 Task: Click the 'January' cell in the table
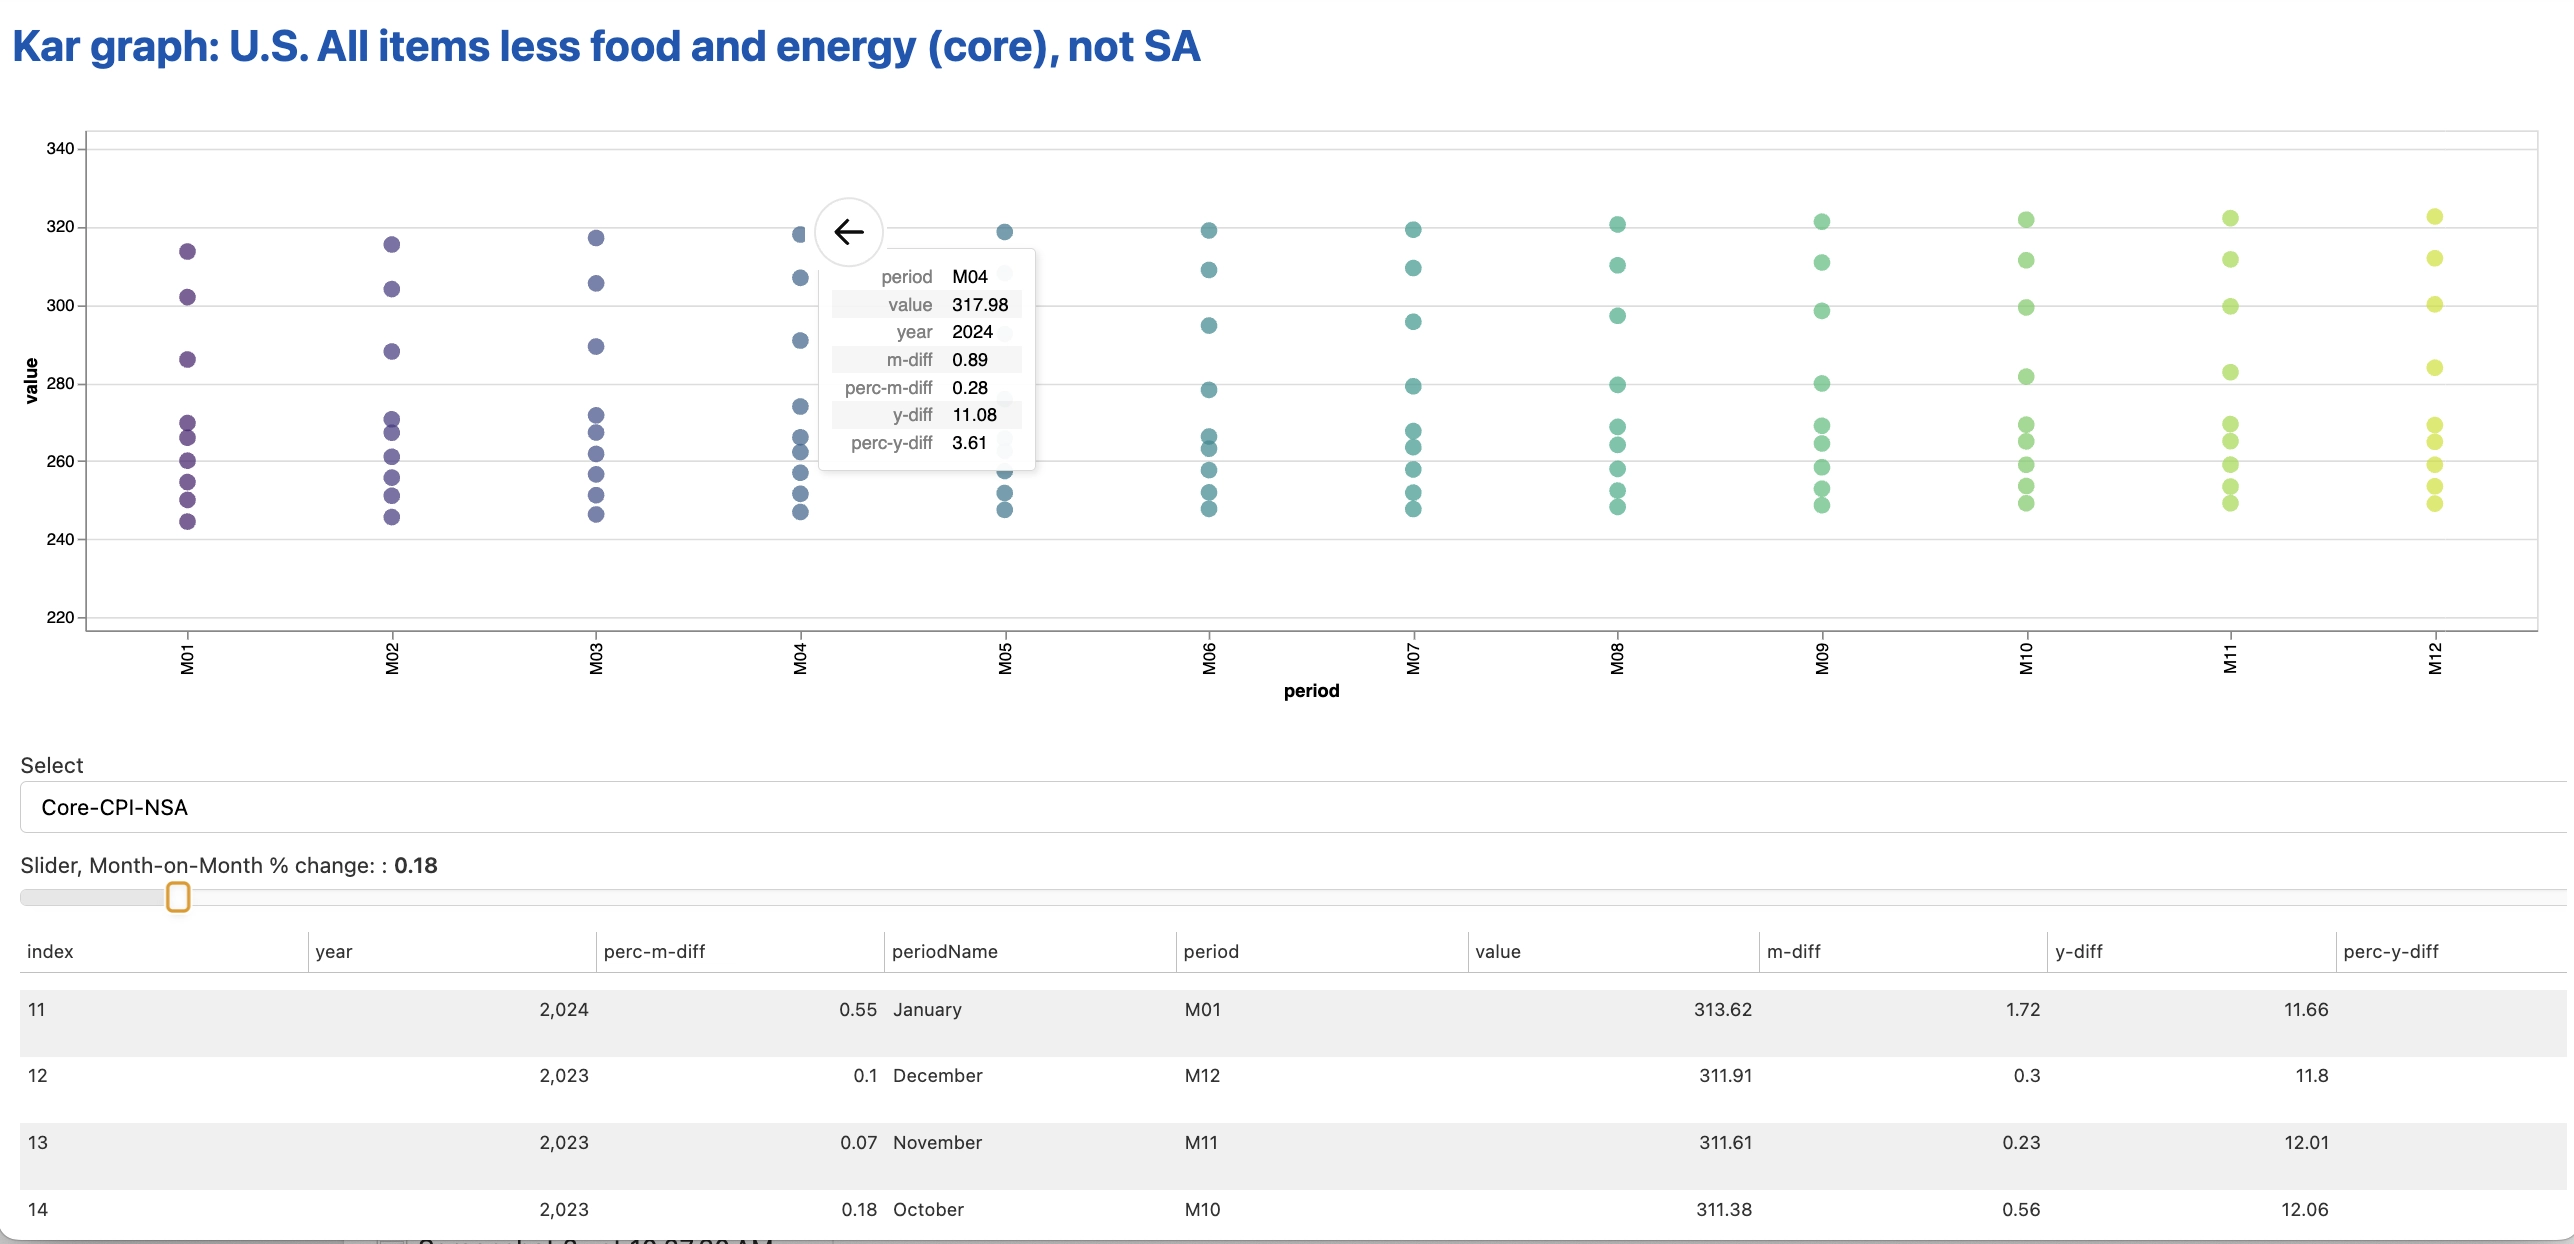click(927, 1009)
